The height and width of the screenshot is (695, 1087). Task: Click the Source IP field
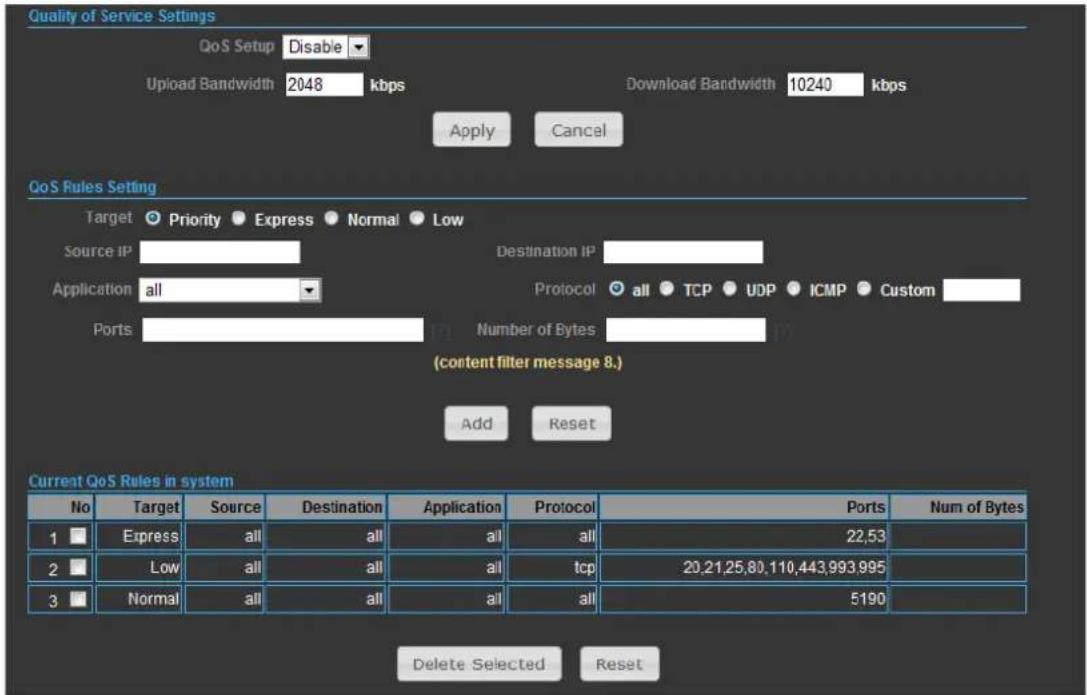(220, 252)
